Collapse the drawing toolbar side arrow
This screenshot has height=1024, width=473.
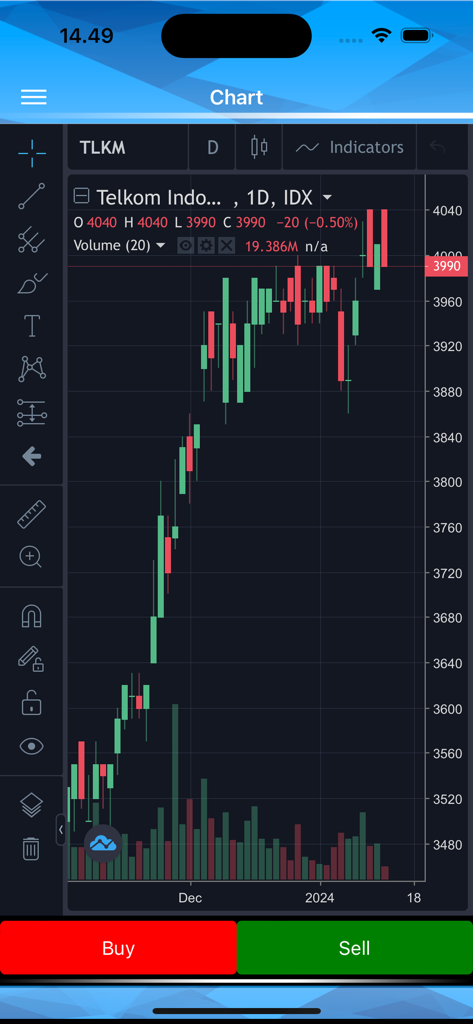(61, 829)
